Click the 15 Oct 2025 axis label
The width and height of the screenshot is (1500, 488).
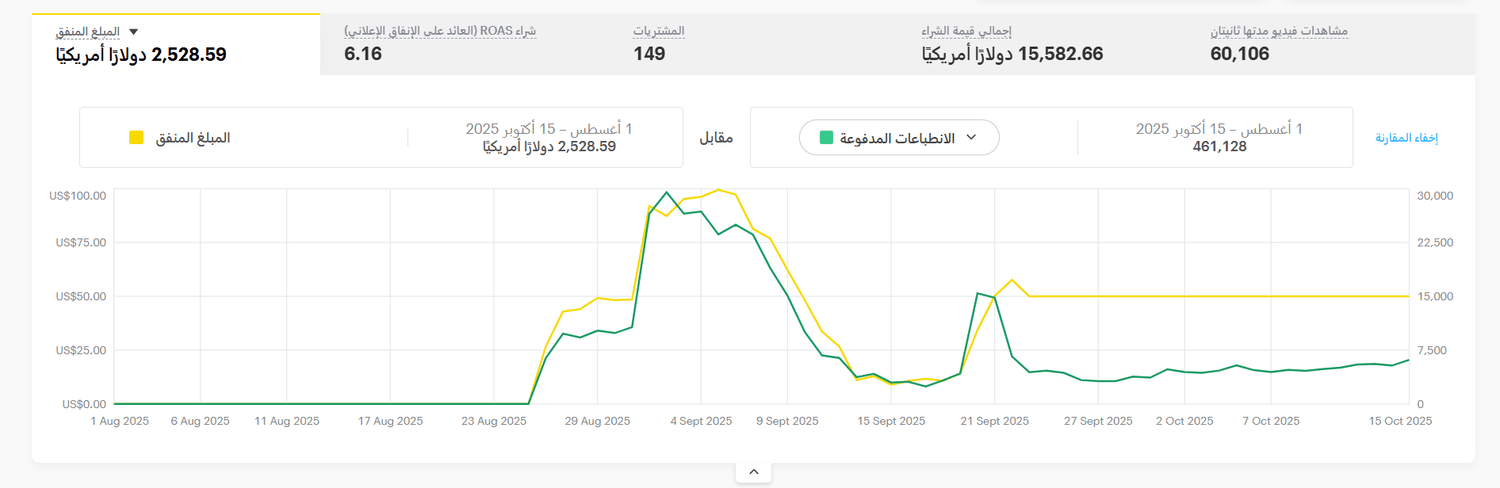pyautogui.click(x=1400, y=421)
